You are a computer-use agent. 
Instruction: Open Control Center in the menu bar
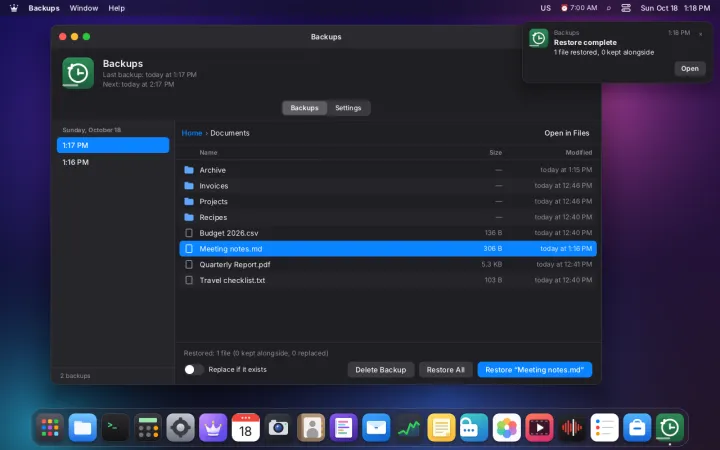click(x=626, y=8)
